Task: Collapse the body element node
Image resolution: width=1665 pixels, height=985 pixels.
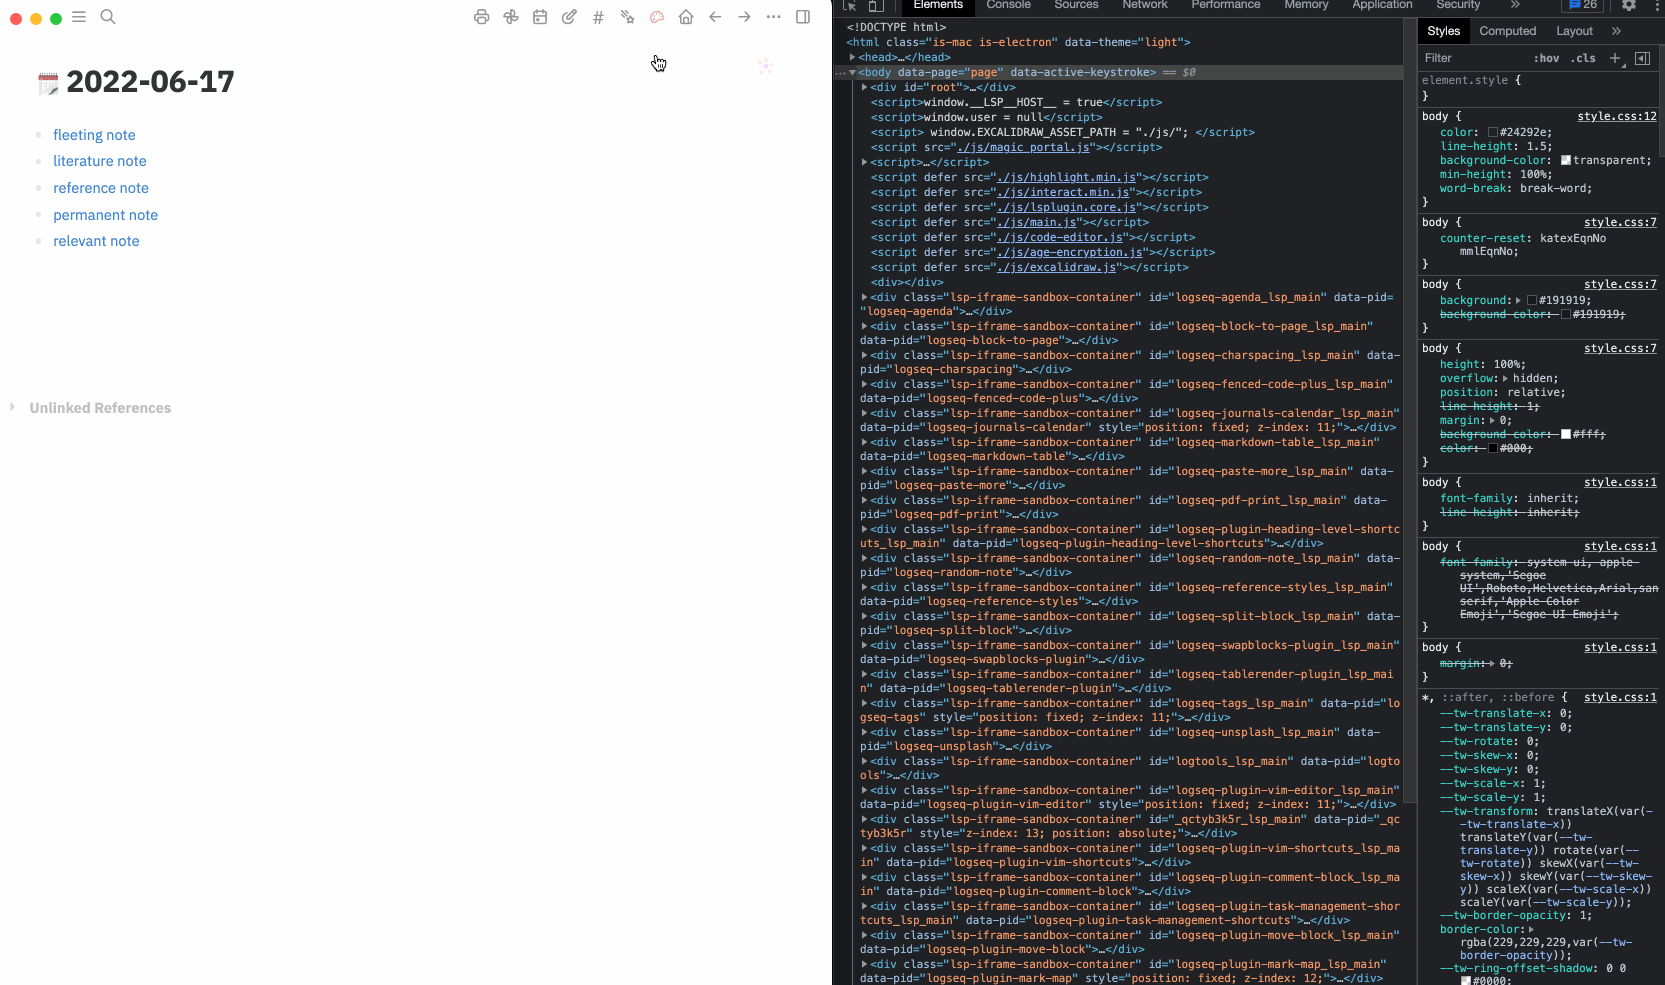Action: coord(853,72)
